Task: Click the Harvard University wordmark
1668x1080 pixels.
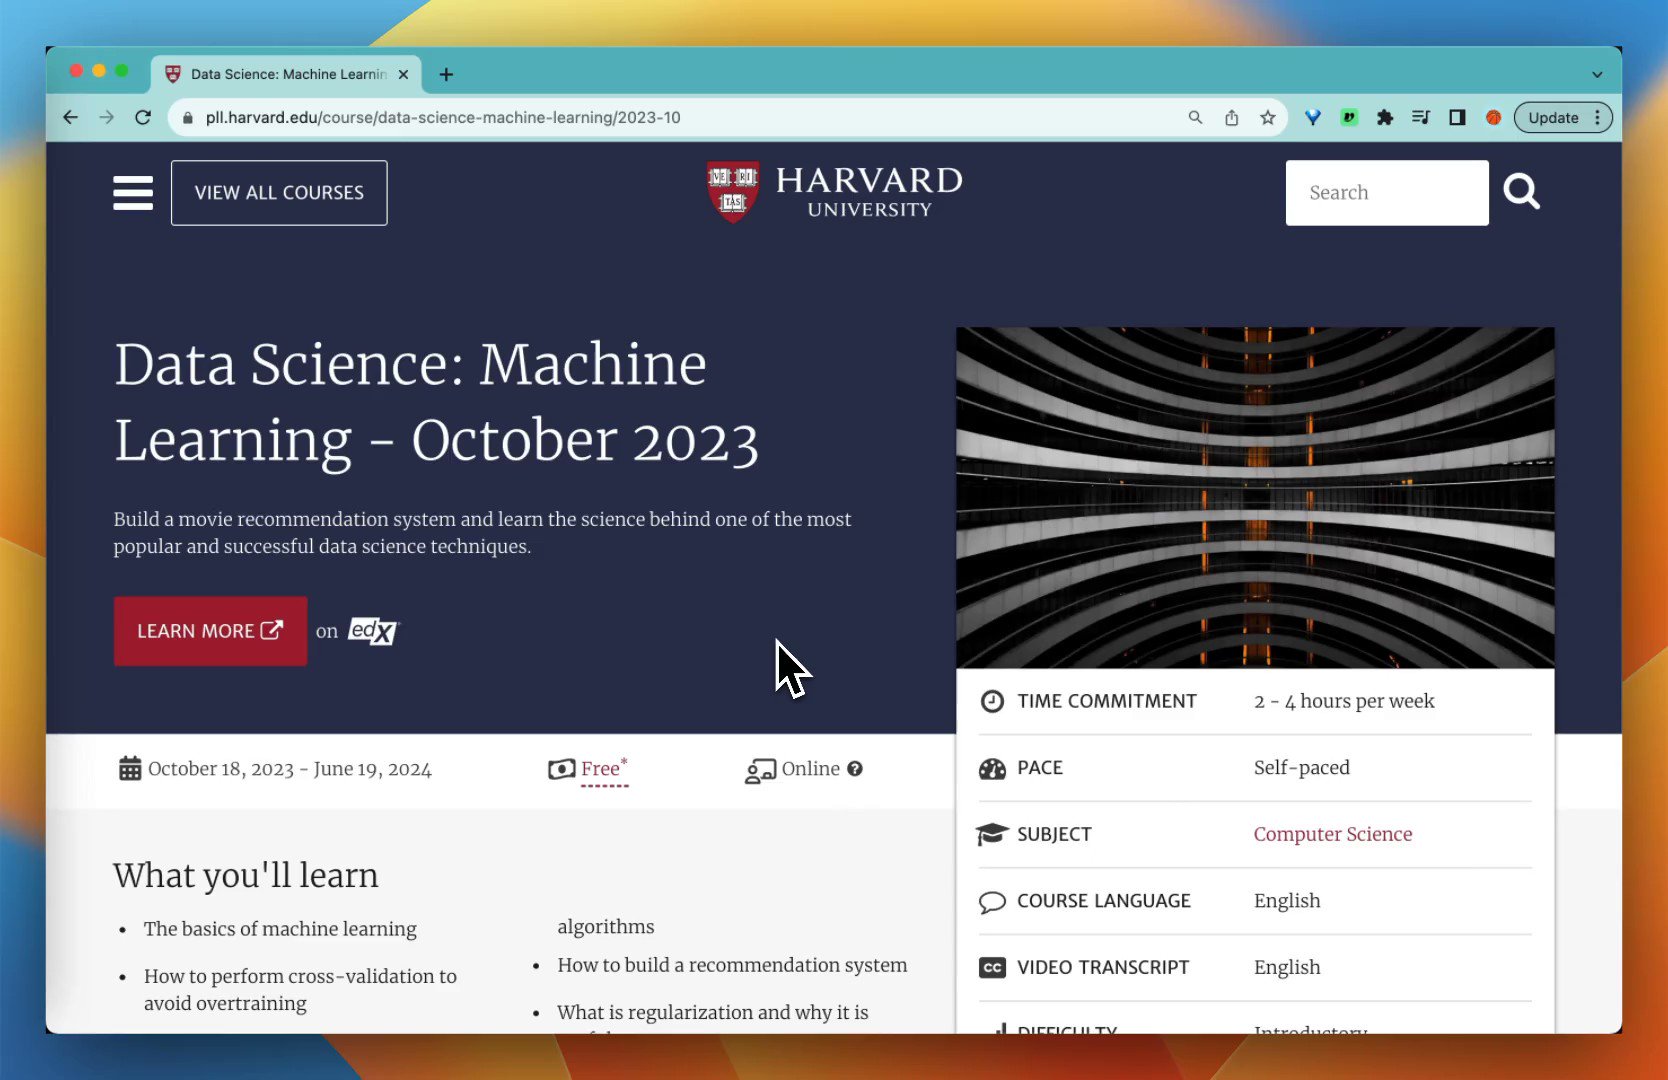Action: click(869, 192)
